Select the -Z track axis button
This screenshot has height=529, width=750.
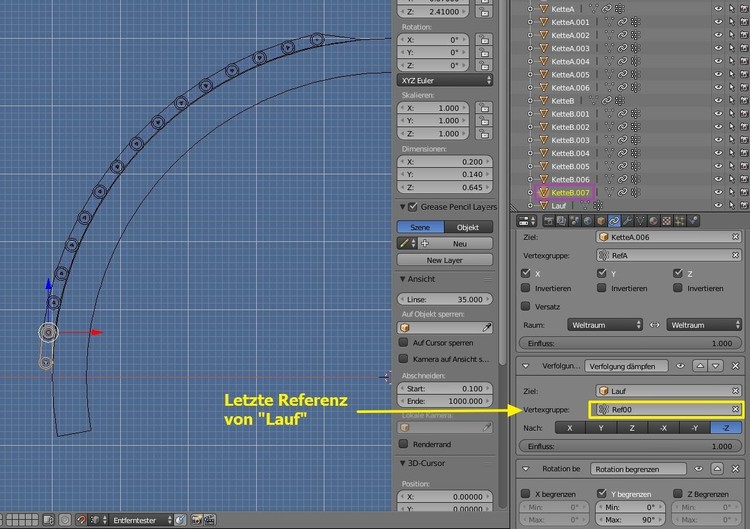coord(726,428)
